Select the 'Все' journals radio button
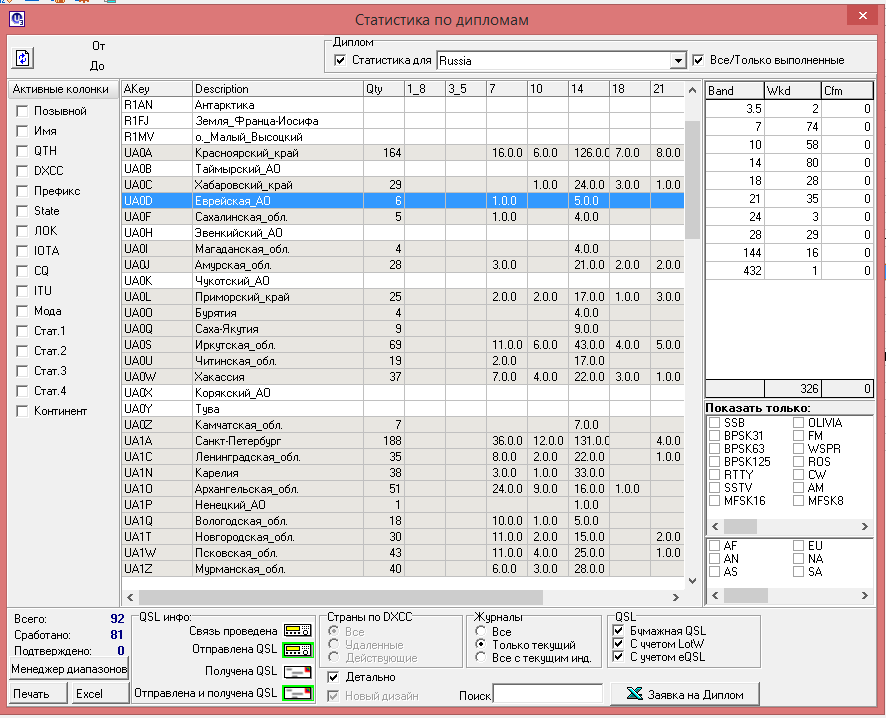This screenshot has height=718, width=886. [x=481, y=632]
